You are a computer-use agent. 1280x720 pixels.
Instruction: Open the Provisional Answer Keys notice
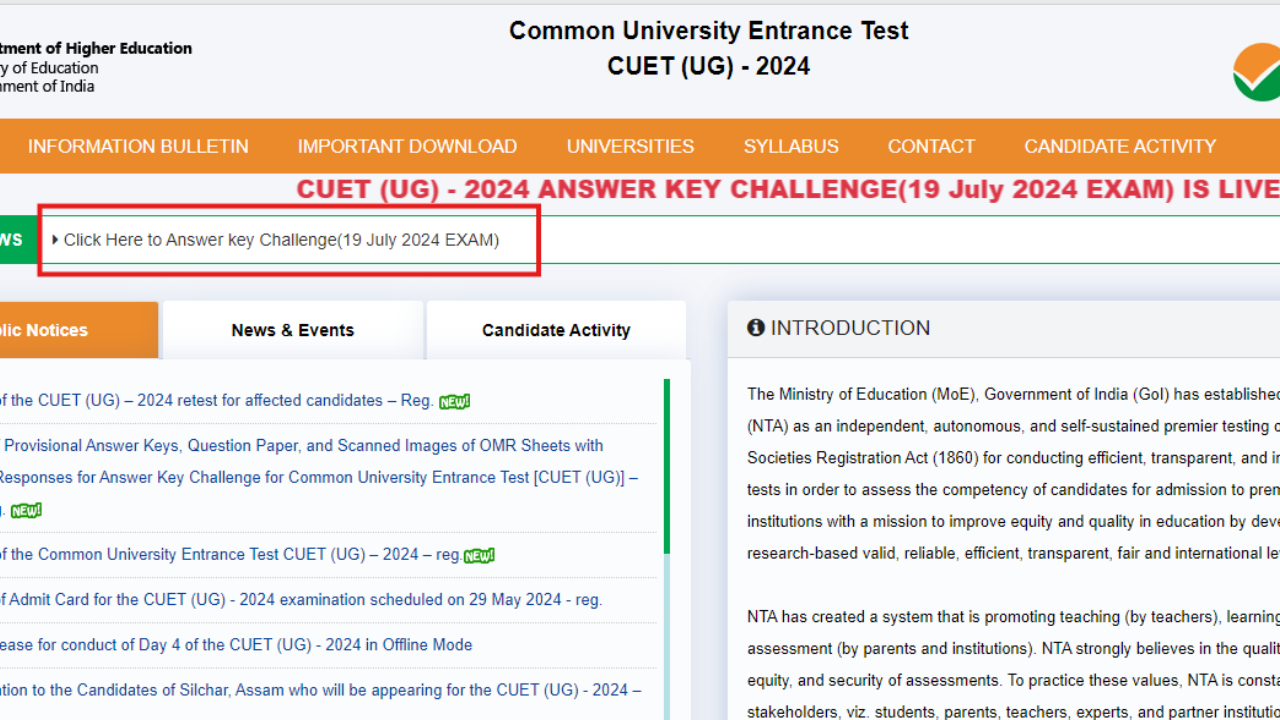click(319, 477)
